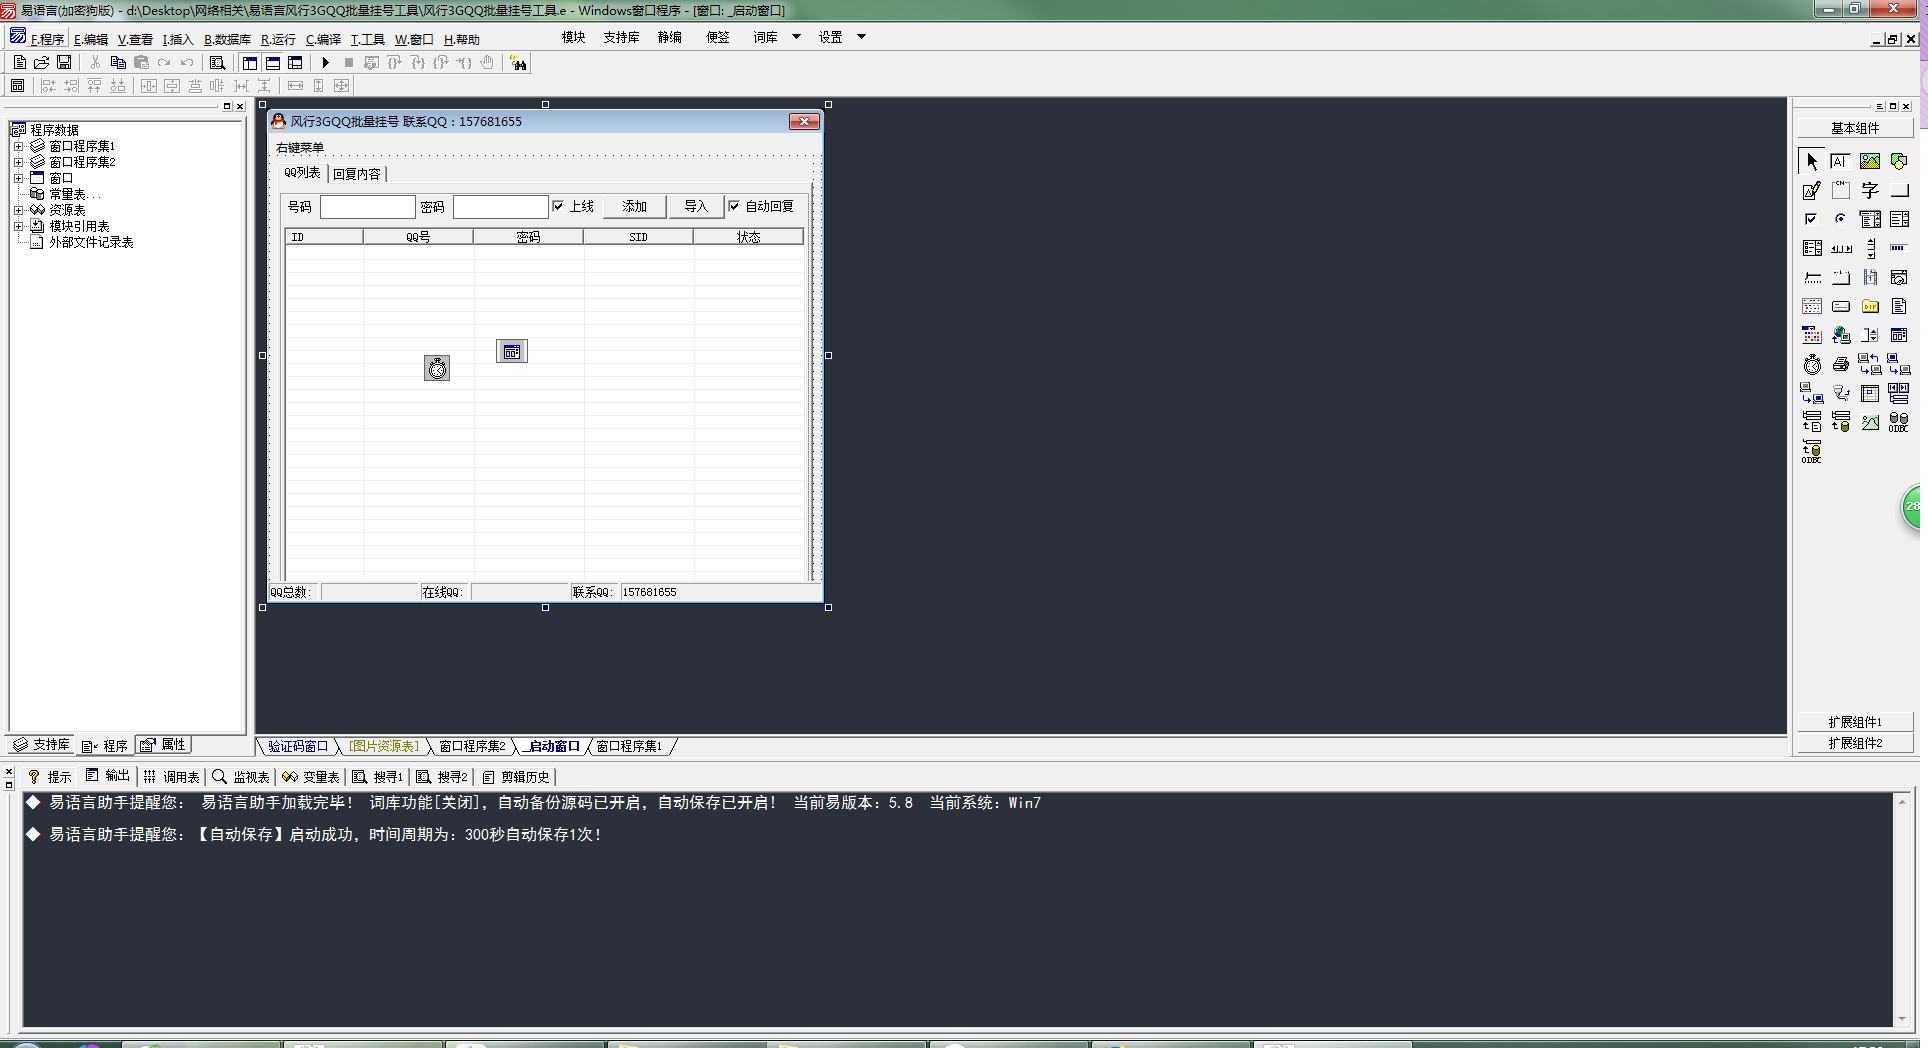The height and width of the screenshot is (1048, 1928).
Task: Select the timer control on the form
Action: (437, 369)
